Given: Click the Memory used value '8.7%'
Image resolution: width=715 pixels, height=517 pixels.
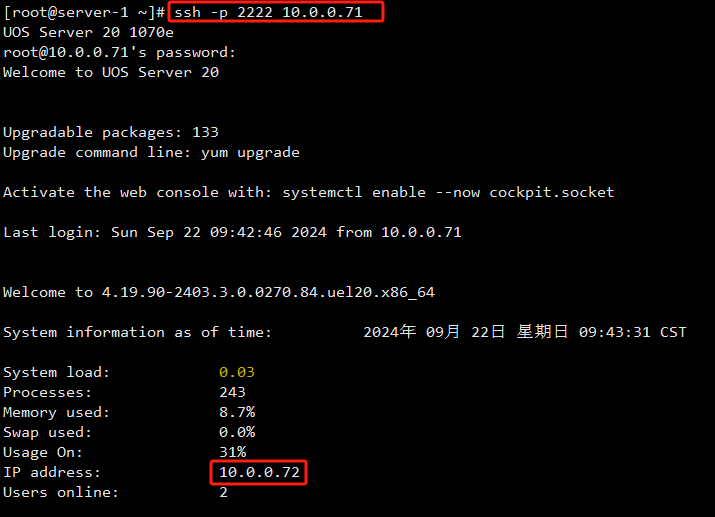Looking at the screenshot, I should point(237,413).
